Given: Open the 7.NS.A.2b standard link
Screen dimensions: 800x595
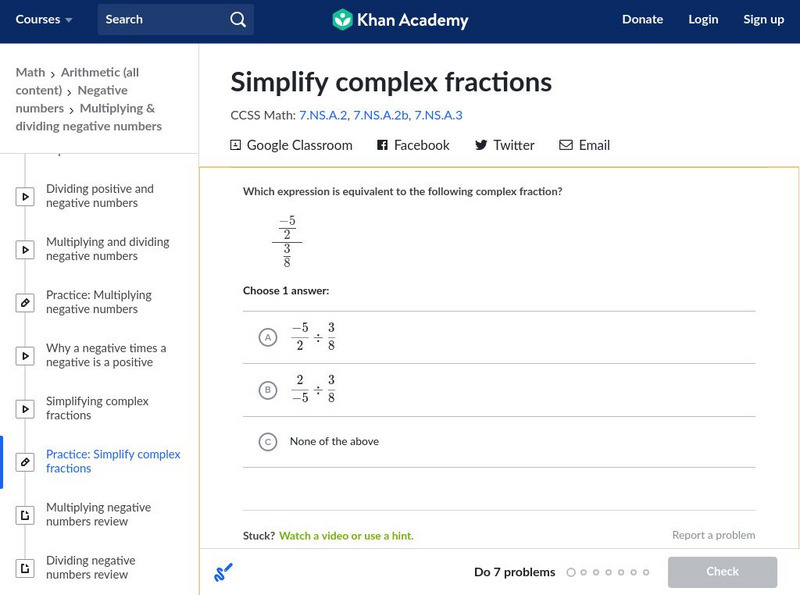Looking at the screenshot, I should coord(380,115).
